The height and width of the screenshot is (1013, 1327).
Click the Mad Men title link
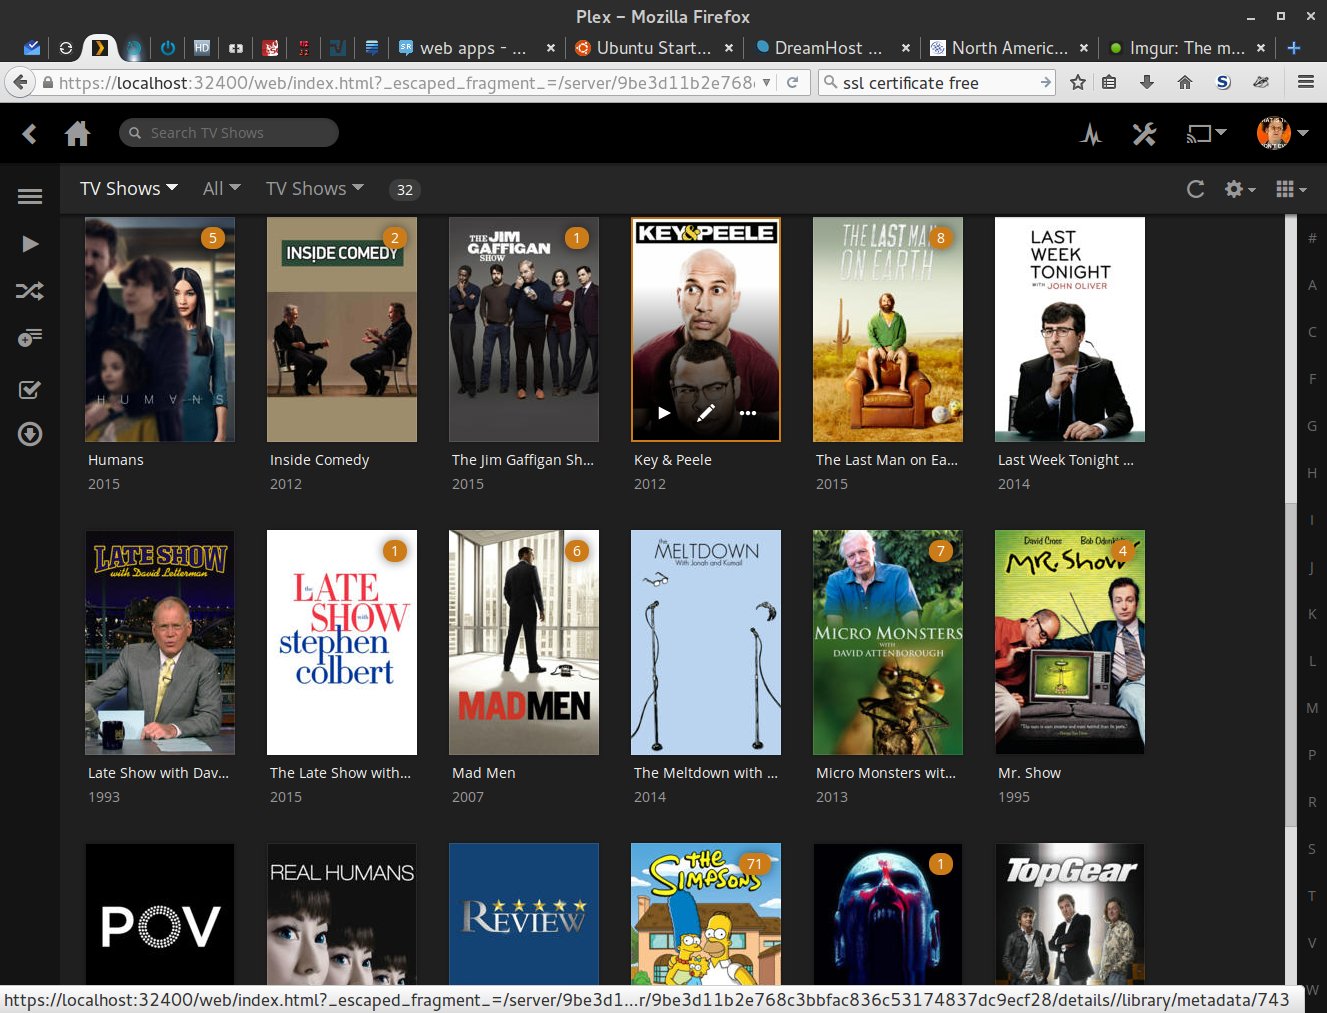[484, 773]
